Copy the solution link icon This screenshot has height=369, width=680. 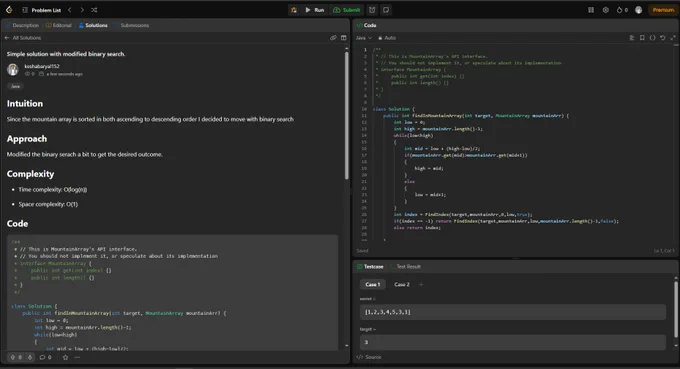click(333, 38)
